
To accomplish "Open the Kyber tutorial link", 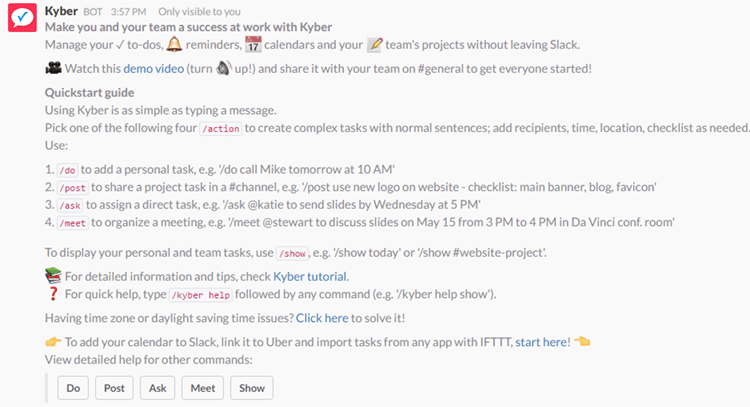I will click(x=310, y=276).
